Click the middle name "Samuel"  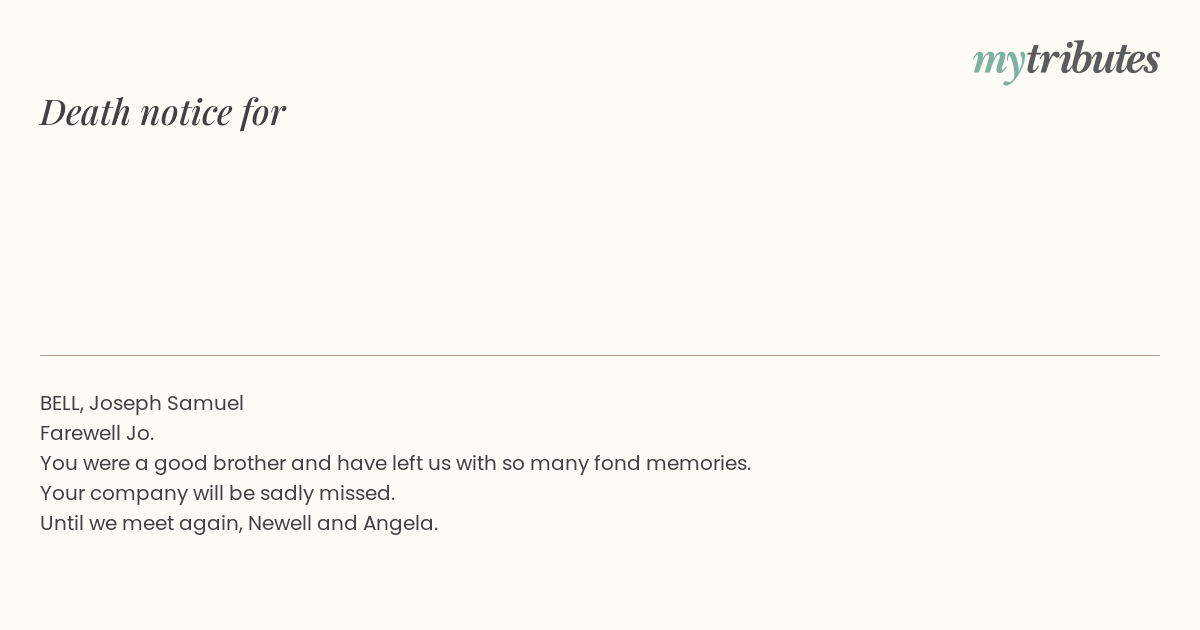pyautogui.click(x=205, y=403)
